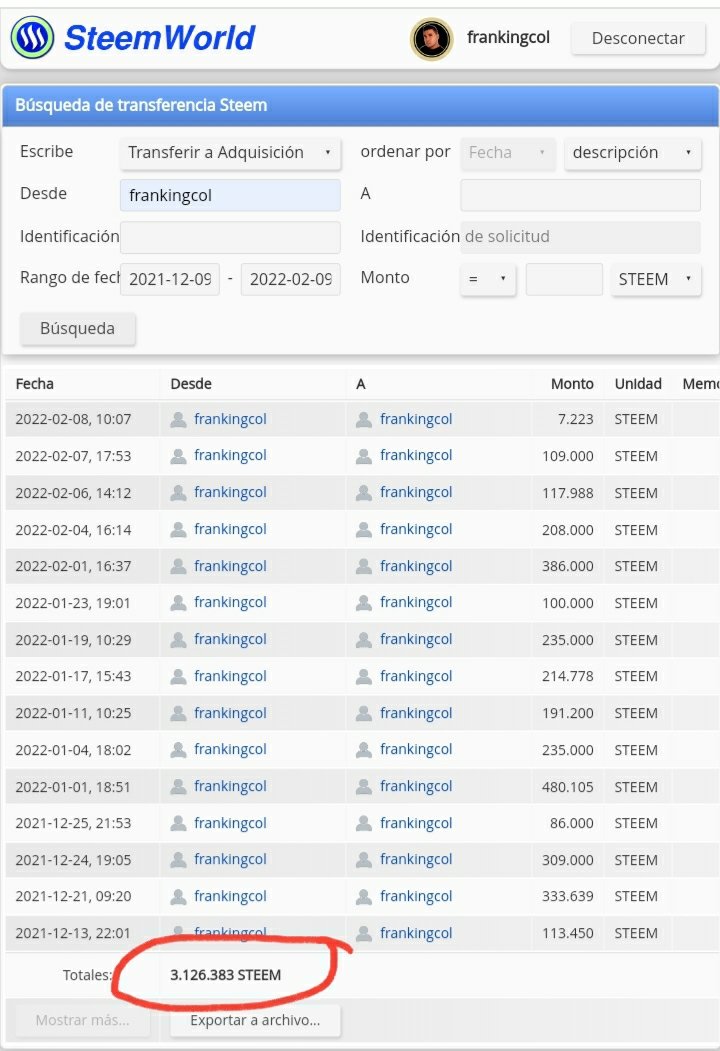
Task: Click sender user icon in 2022-02-07 row
Action: point(178,456)
